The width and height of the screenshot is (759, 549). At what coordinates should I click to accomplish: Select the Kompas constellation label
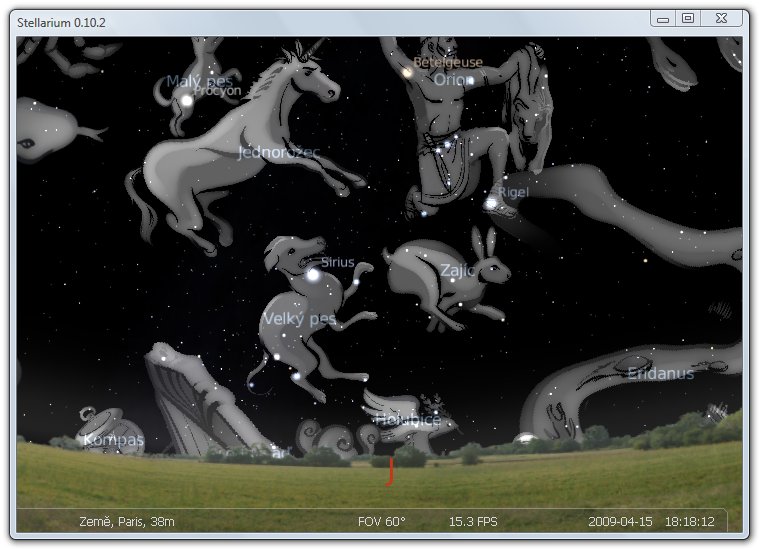point(114,440)
